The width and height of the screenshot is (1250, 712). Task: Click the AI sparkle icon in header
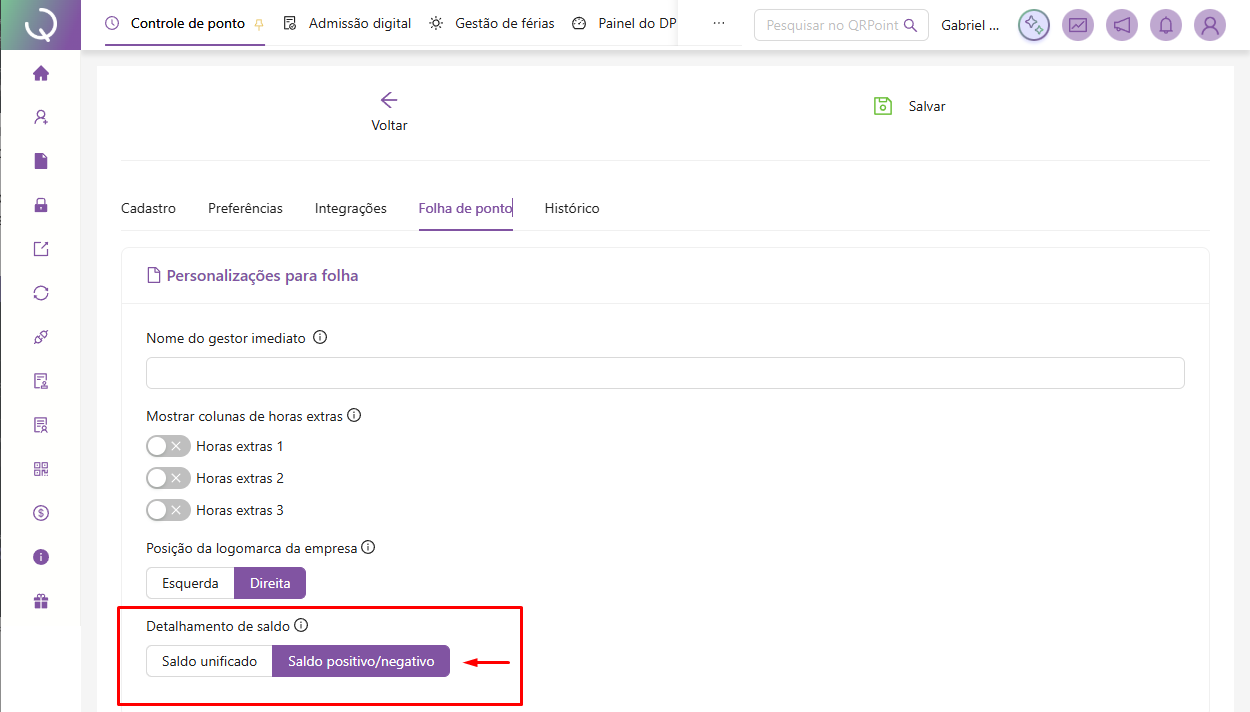[x=1034, y=25]
